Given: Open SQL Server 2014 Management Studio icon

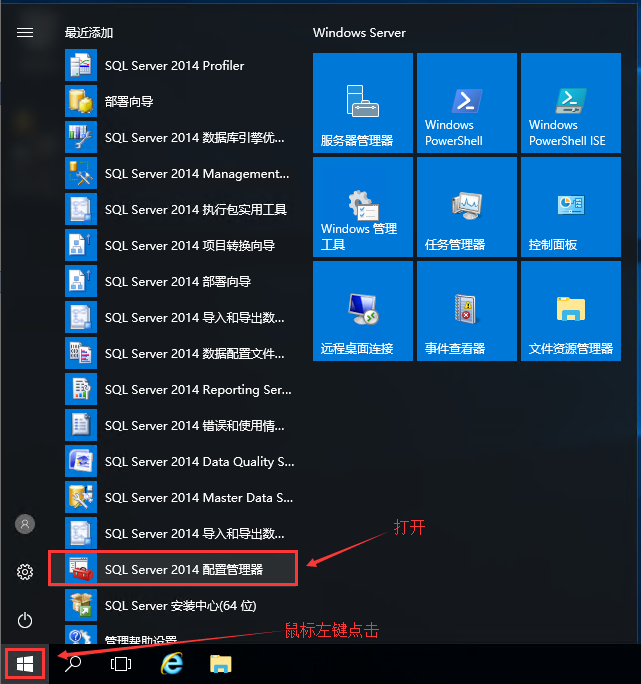Looking at the screenshot, I should coord(81,173).
